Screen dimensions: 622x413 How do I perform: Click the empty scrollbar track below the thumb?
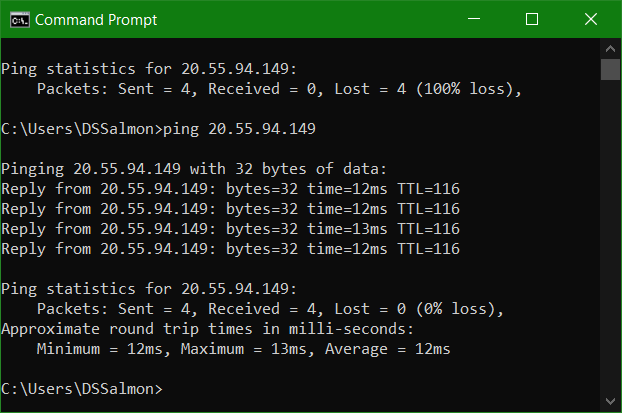click(x=610, y=236)
